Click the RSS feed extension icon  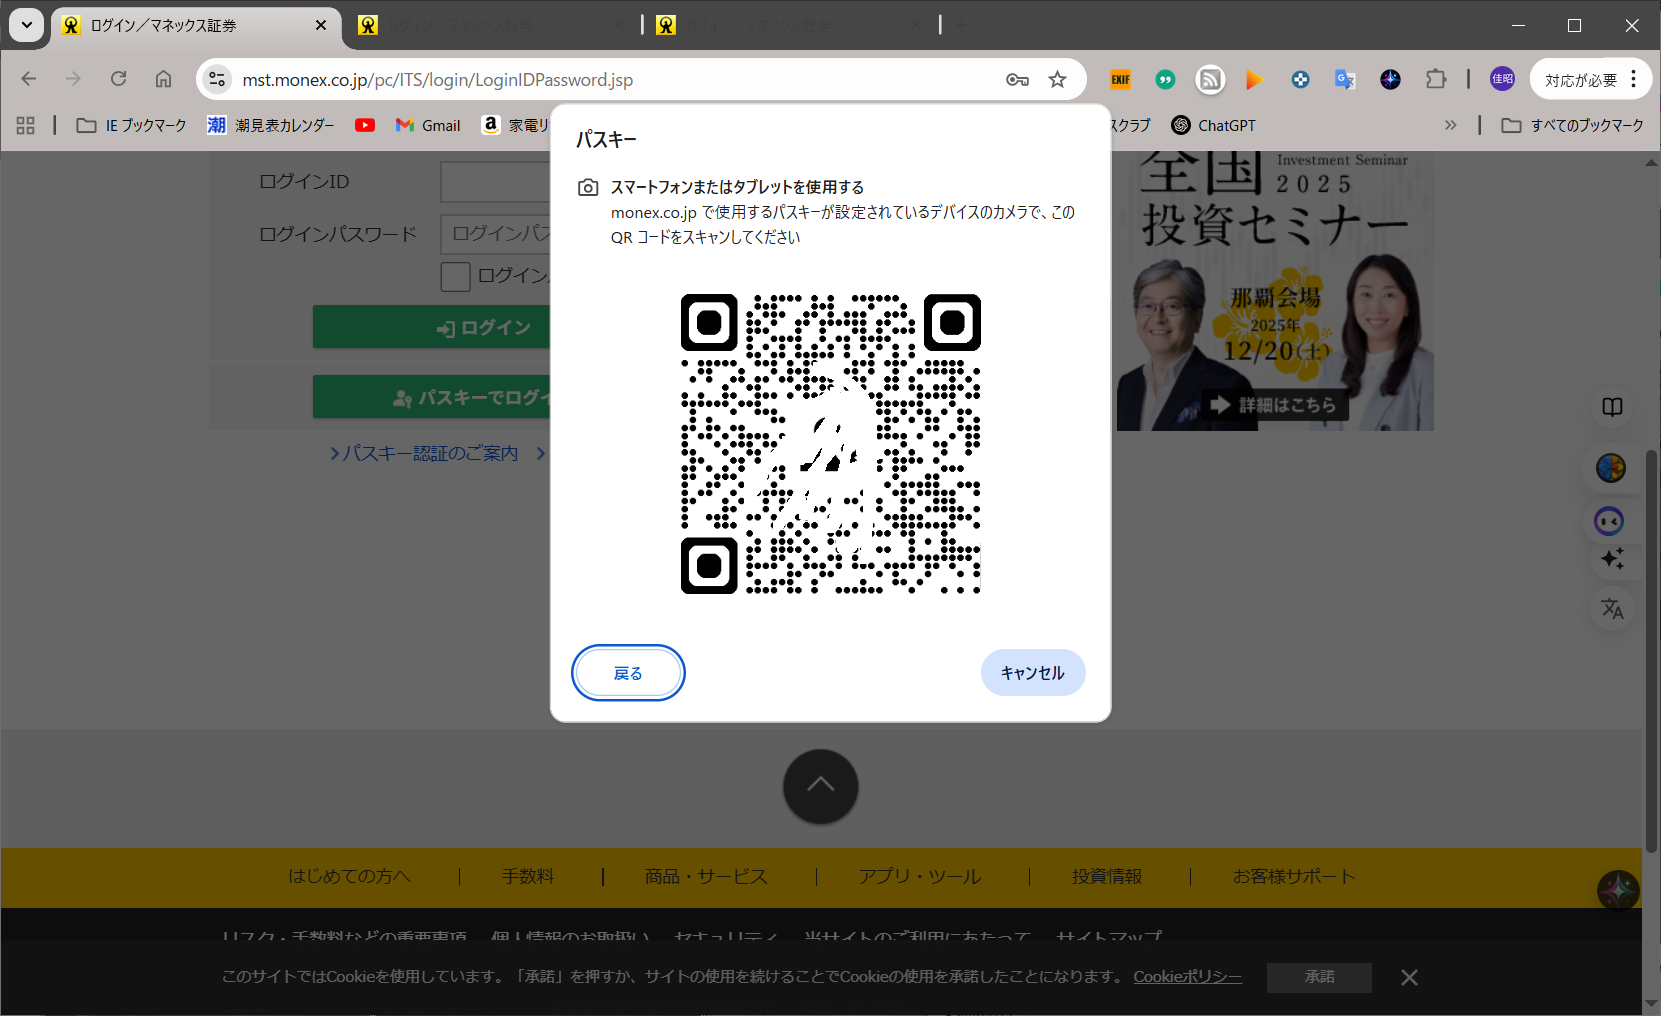click(x=1210, y=80)
